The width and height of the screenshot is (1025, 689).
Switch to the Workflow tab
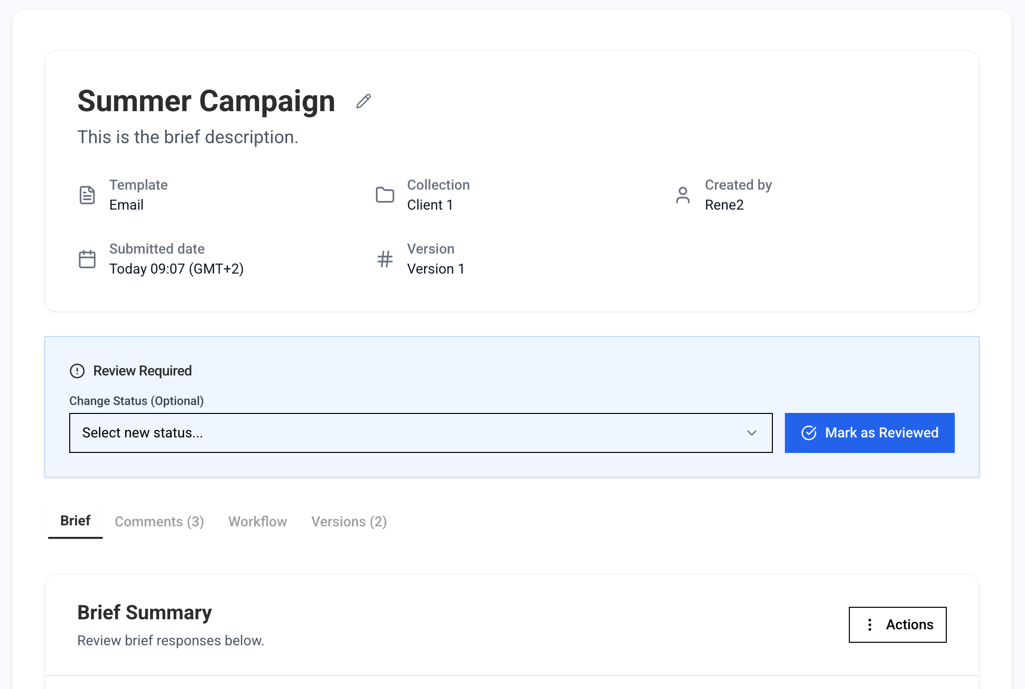(258, 522)
